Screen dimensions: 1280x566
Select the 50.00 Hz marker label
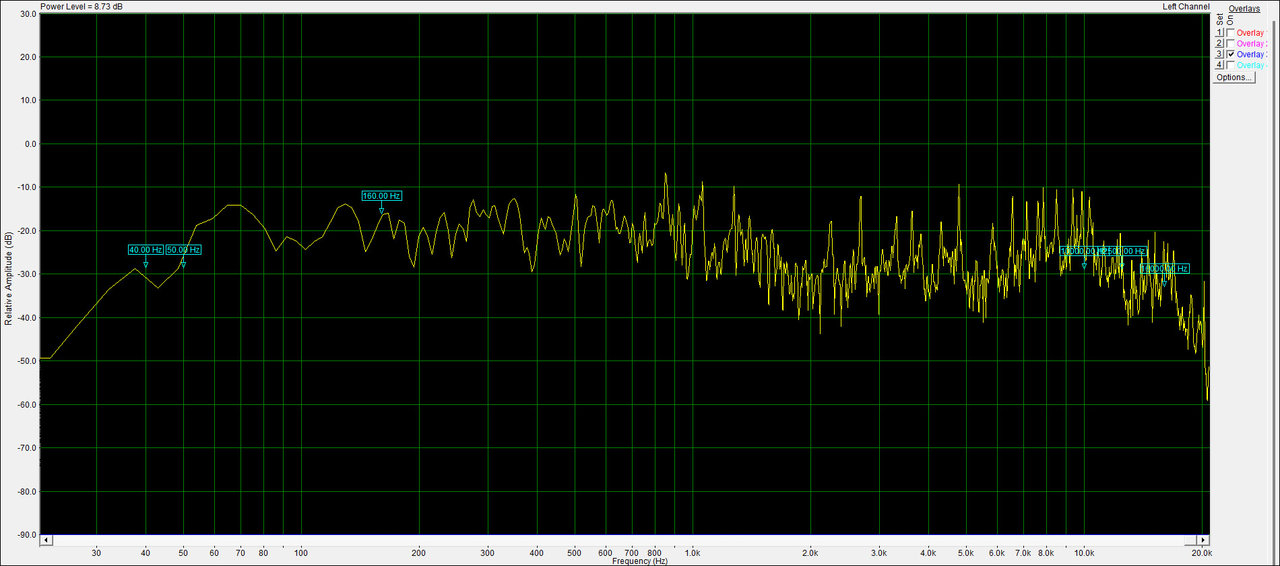coord(184,250)
